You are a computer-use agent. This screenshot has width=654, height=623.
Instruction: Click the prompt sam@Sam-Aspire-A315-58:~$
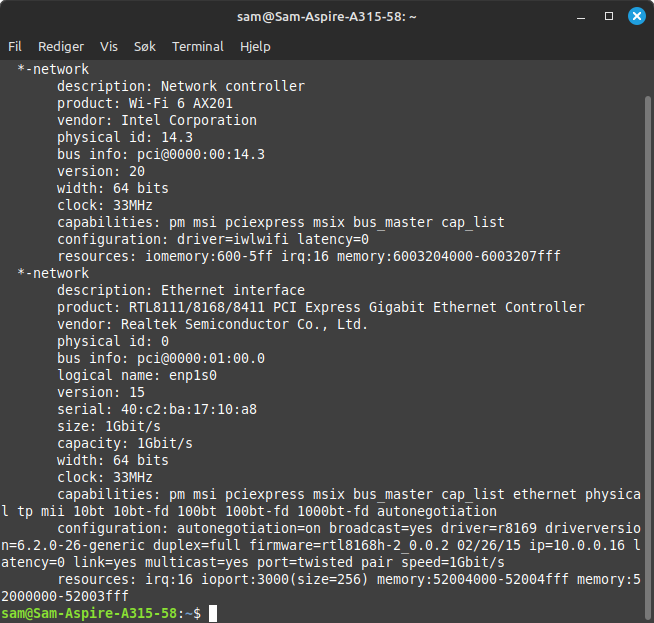(101, 613)
